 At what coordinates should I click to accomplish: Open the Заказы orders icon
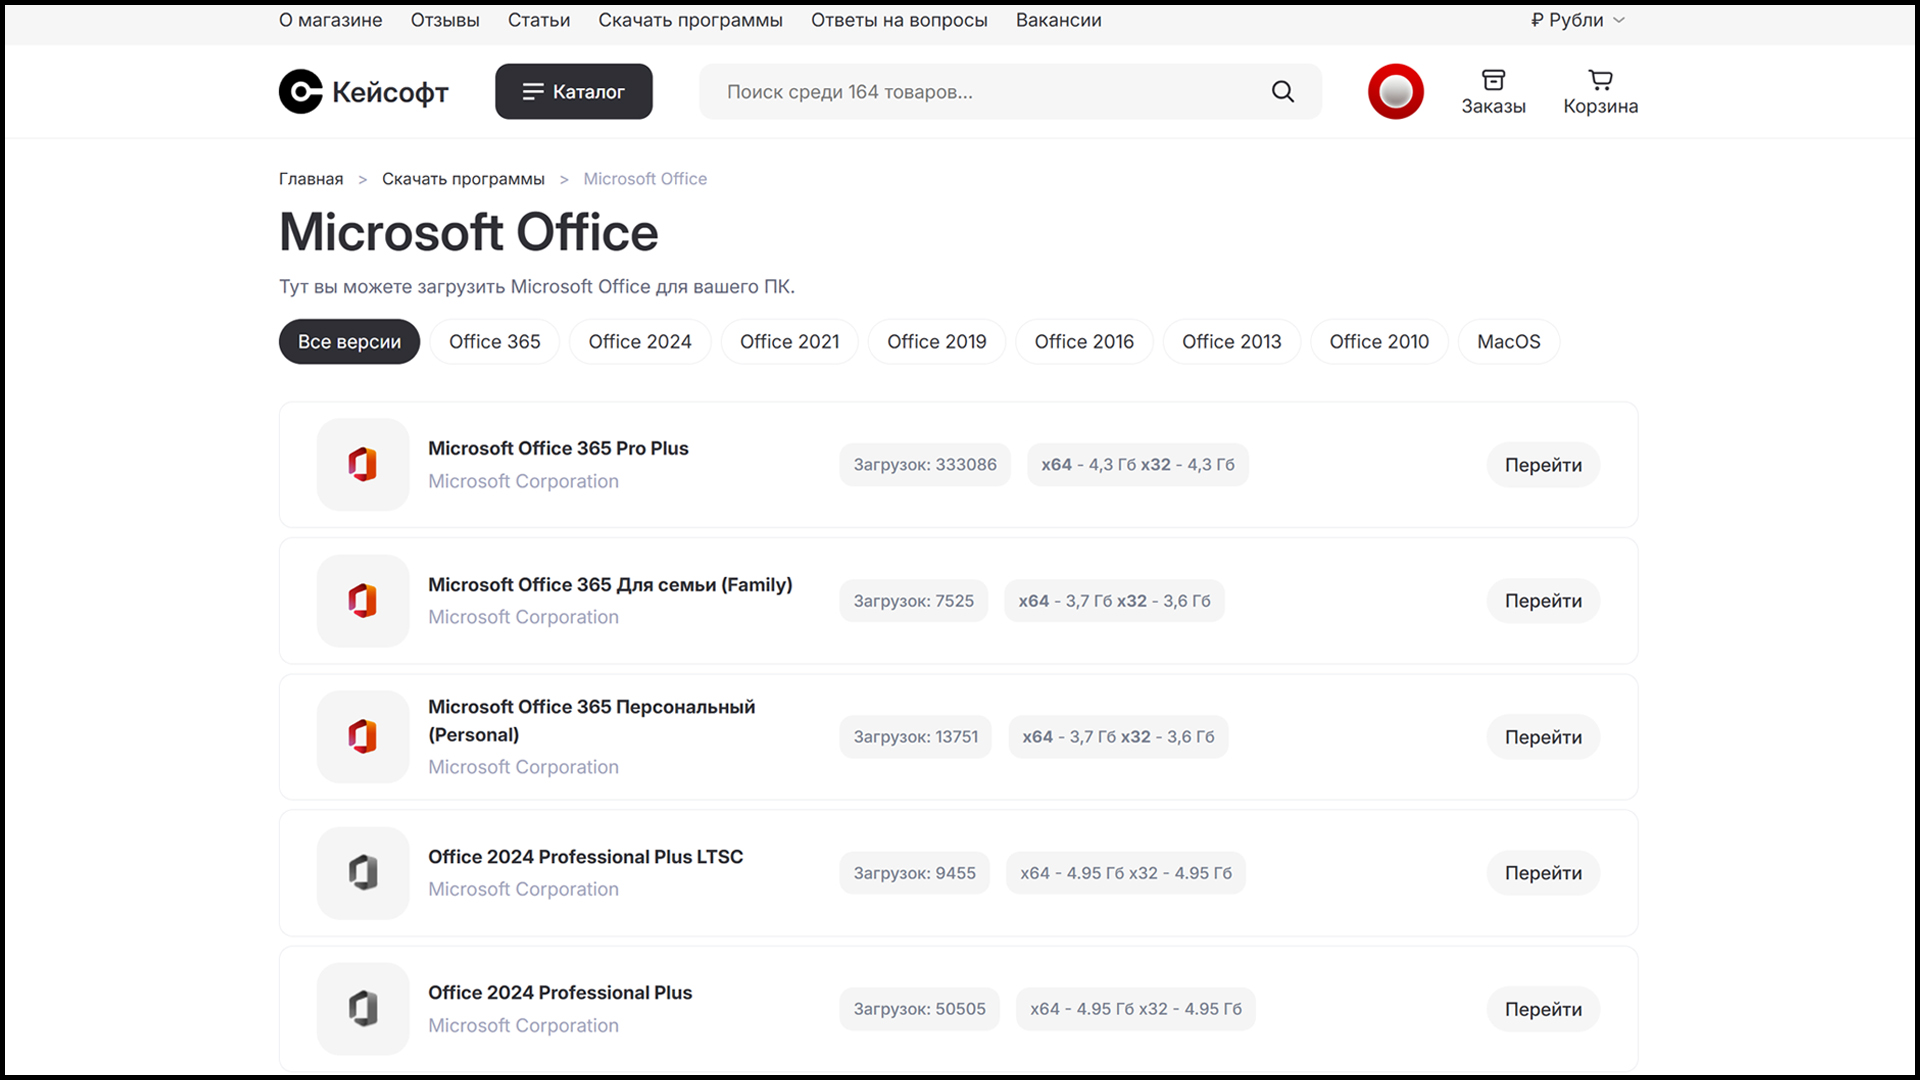pos(1493,81)
